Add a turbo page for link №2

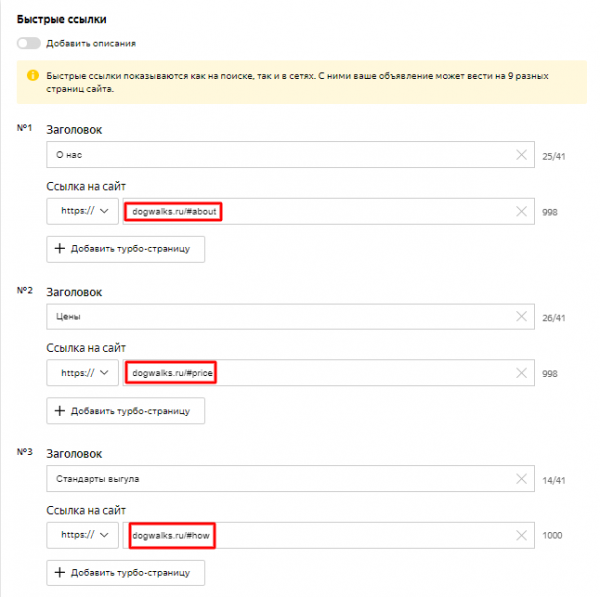pyautogui.click(x=125, y=410)
